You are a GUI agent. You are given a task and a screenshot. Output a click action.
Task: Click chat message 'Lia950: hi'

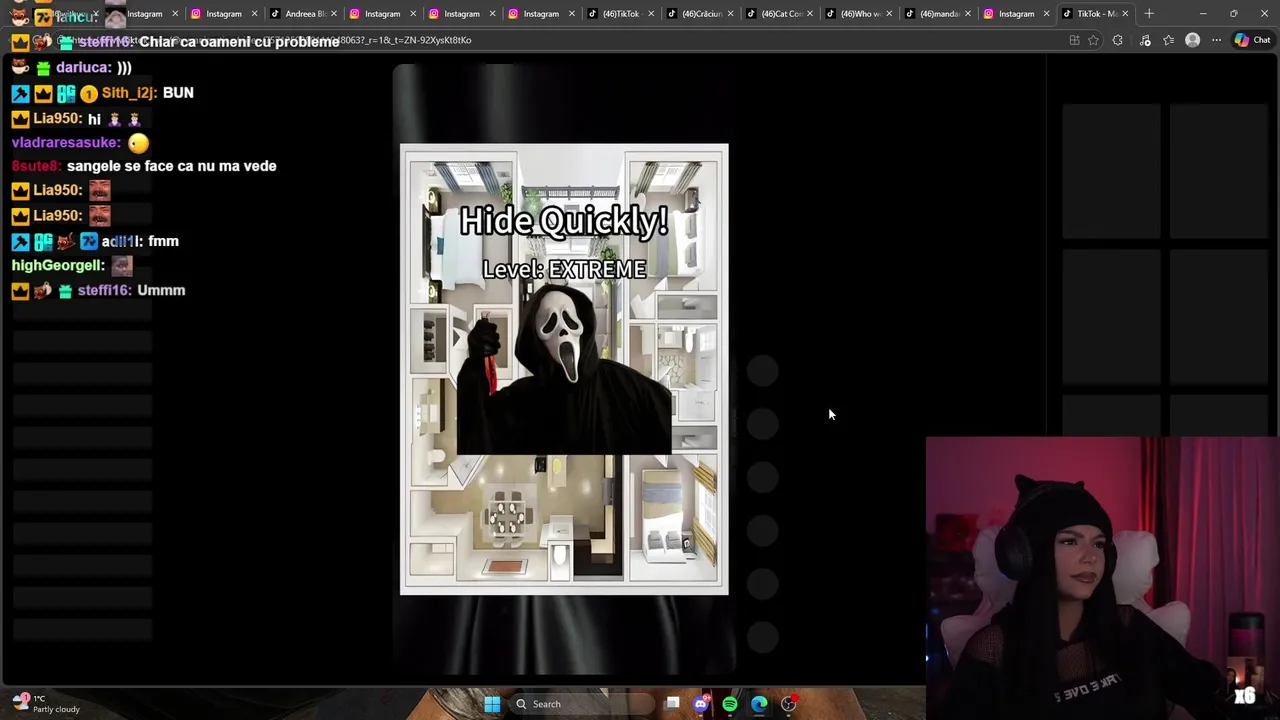(76, 119)
